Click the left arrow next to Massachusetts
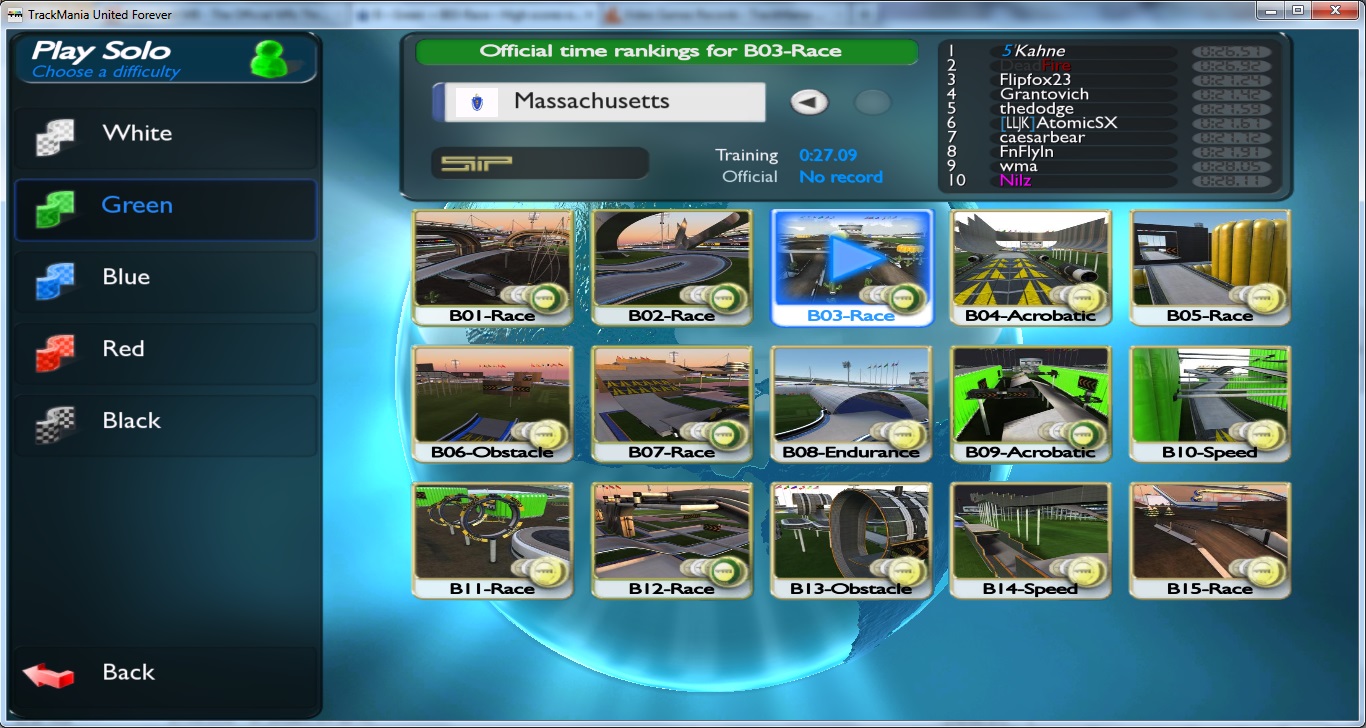Viewport: 1366px width, 728px height. coord(810,102)
